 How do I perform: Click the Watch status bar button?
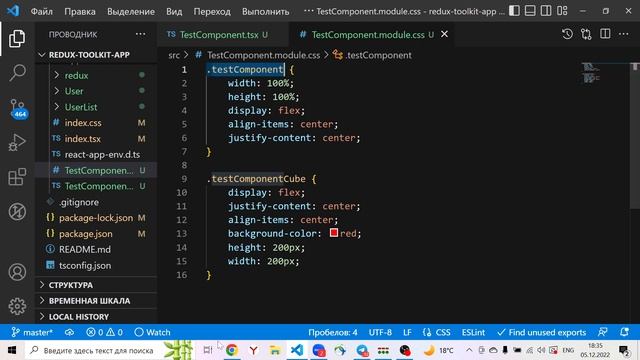pos(152,332)
